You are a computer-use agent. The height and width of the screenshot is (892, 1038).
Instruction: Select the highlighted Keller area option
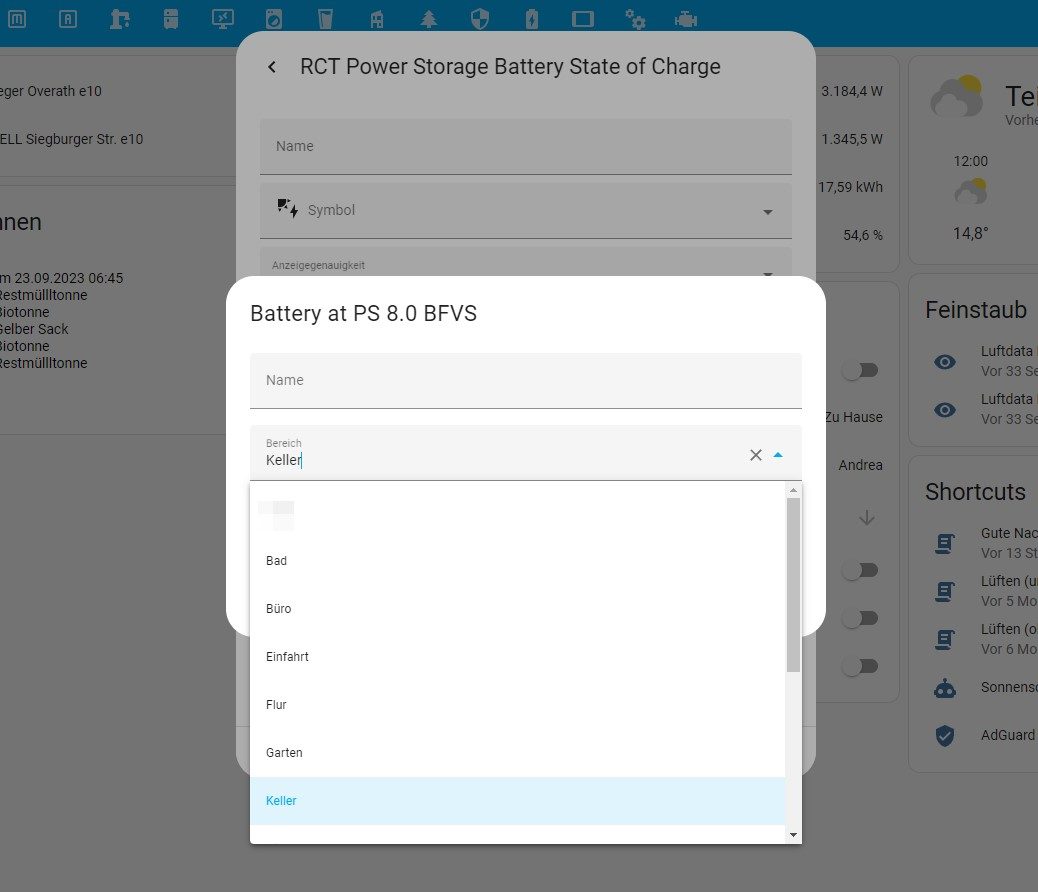518,801
